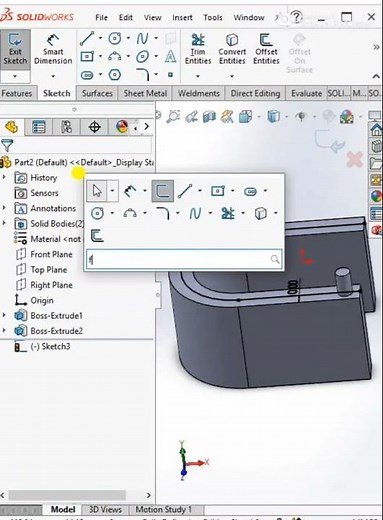The width and height of the screenshot is (383, 520).
Task: Click the feature tree filter icon
Action: [x=7, y=146]
